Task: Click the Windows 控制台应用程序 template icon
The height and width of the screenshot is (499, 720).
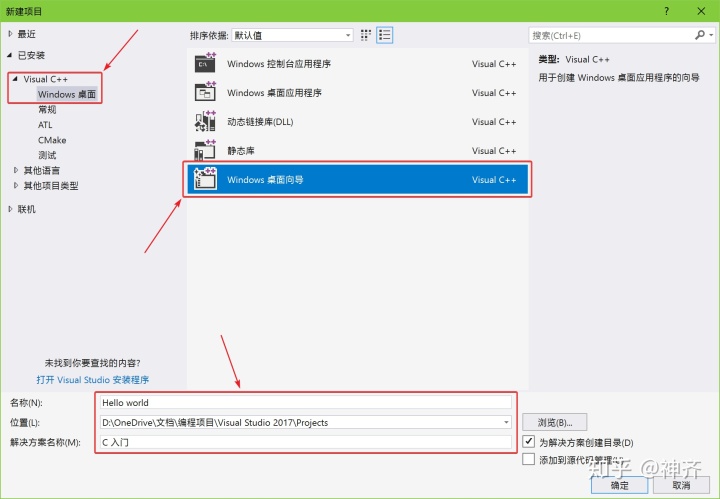Action: pyautogui.click(x=205, y=63)
